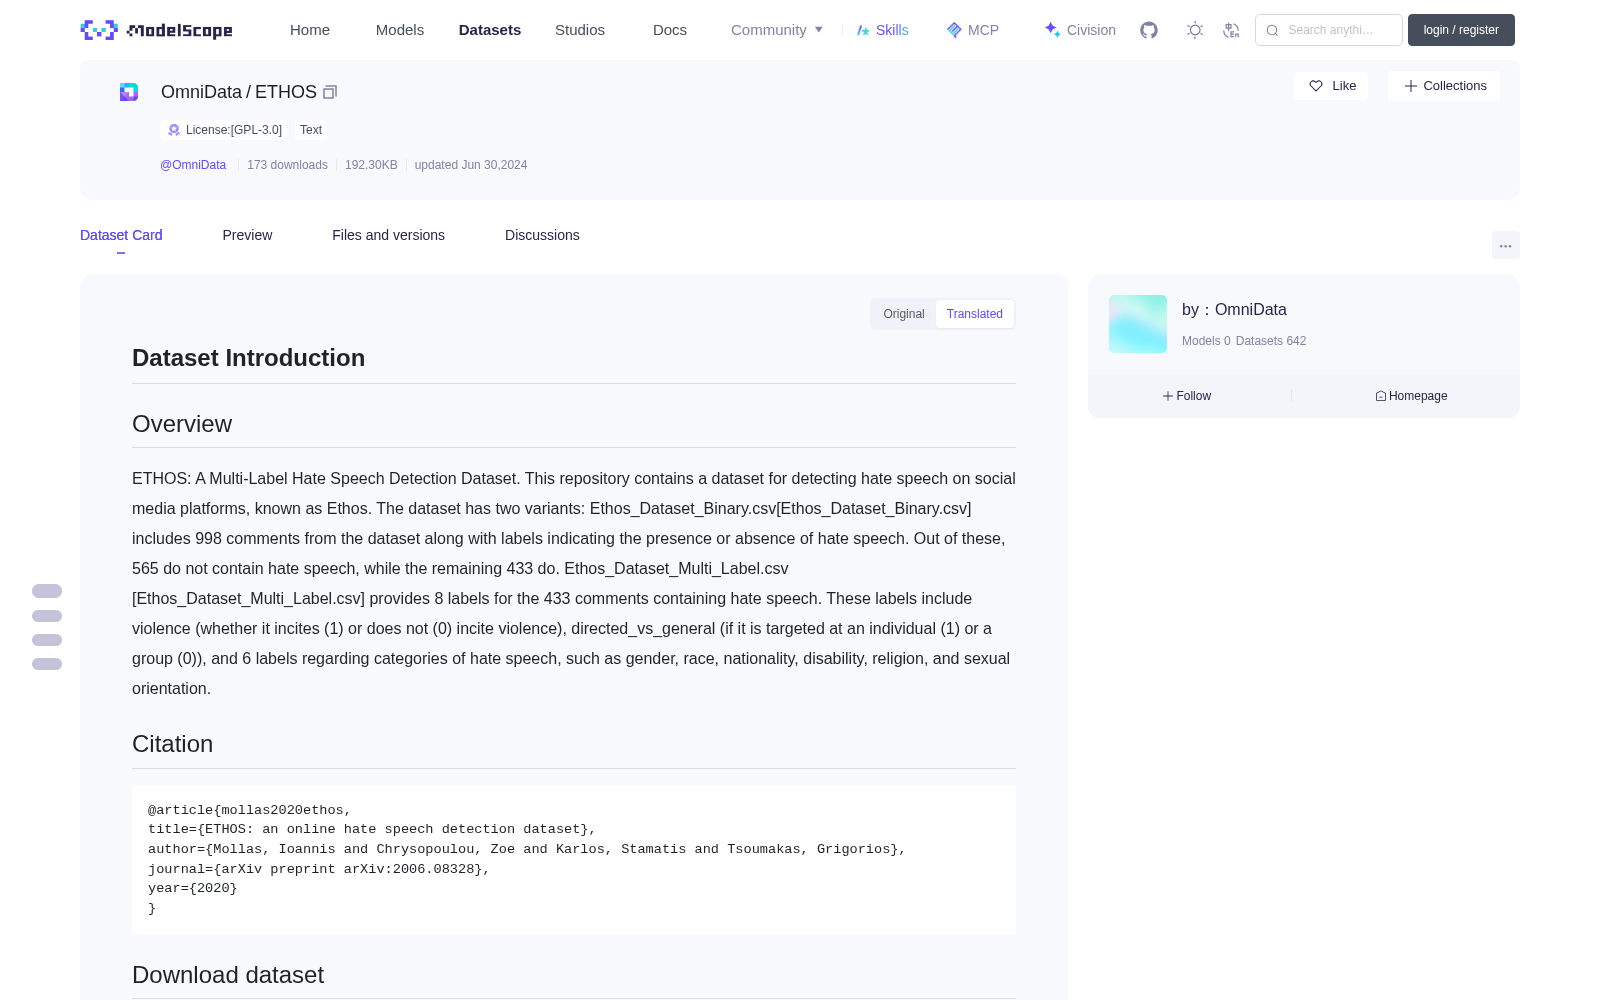Click the Models 0 count

pos(1206,341)
